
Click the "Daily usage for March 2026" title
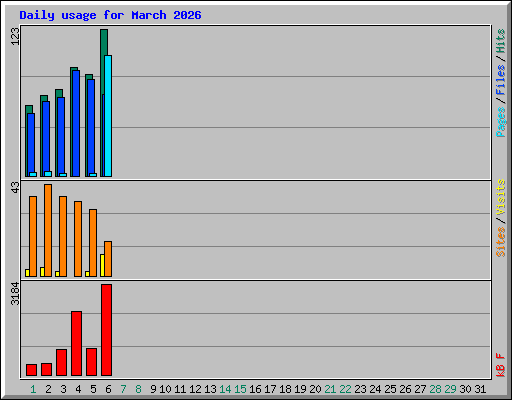pyautogui.click(x=110, y=15)
